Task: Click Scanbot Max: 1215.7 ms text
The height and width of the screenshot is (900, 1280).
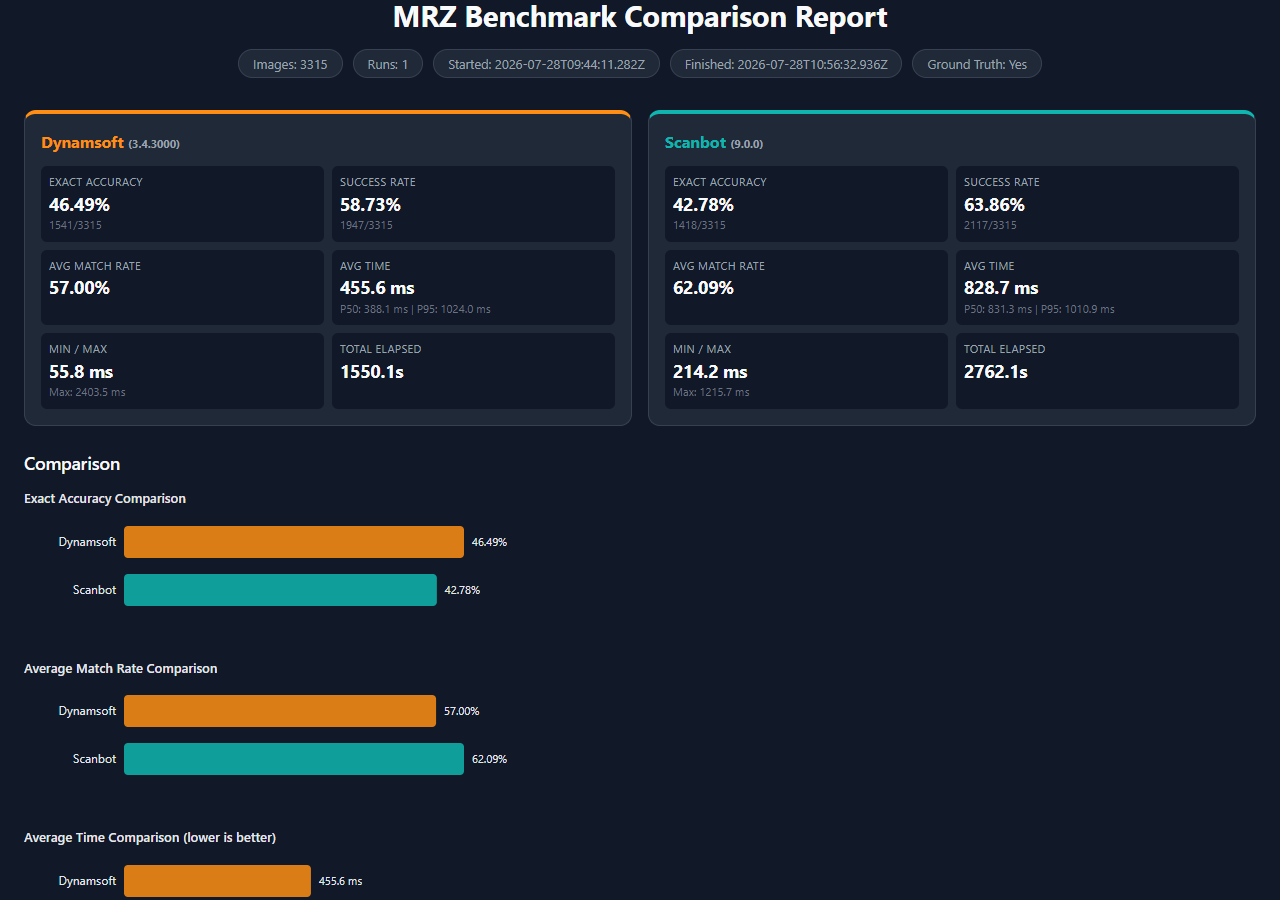Action: coord(711,392)
